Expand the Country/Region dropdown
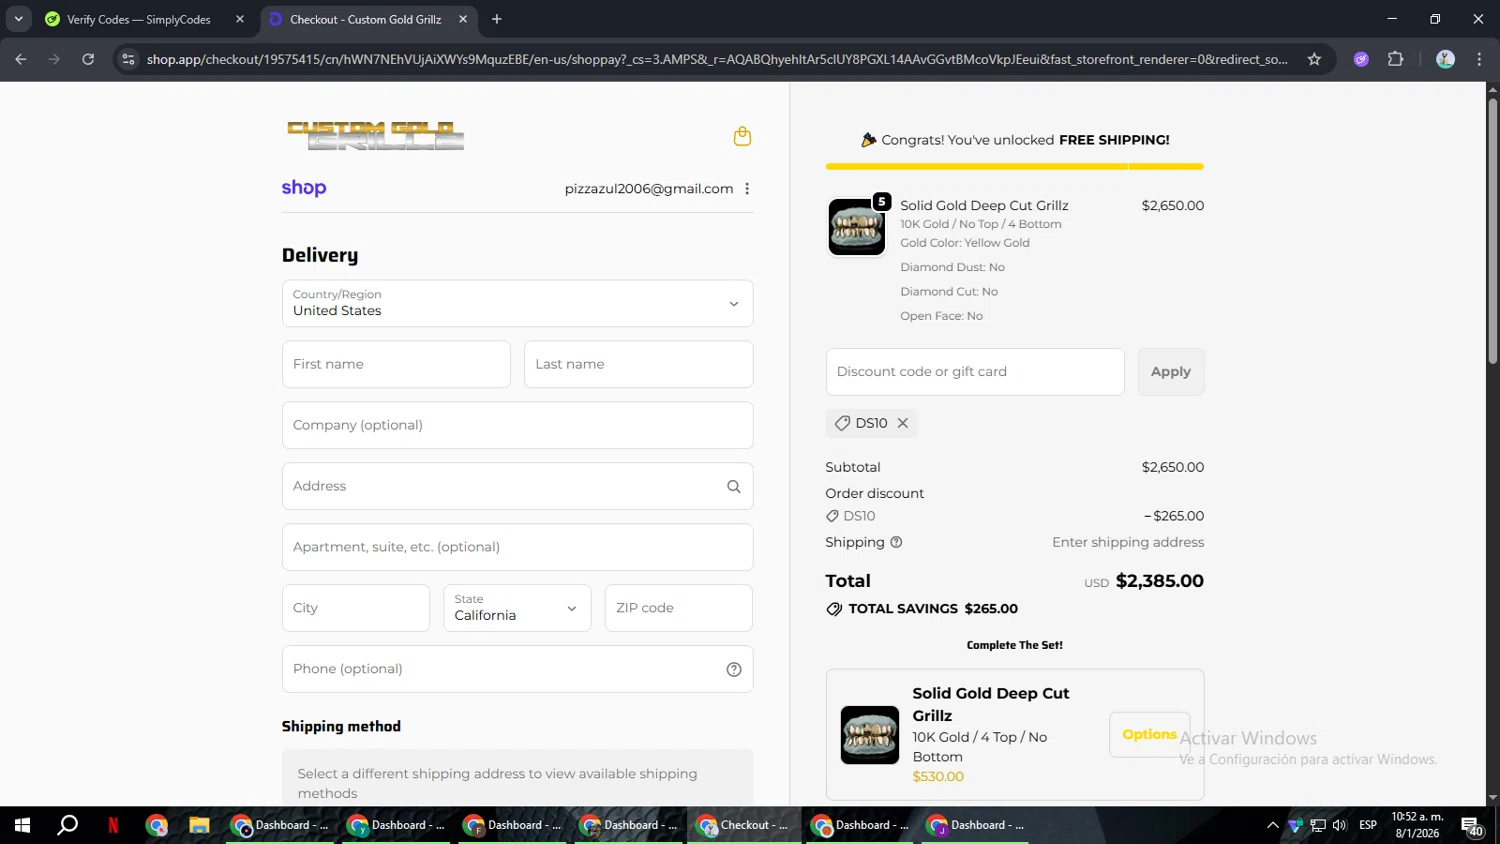 [x=517, y=304]
